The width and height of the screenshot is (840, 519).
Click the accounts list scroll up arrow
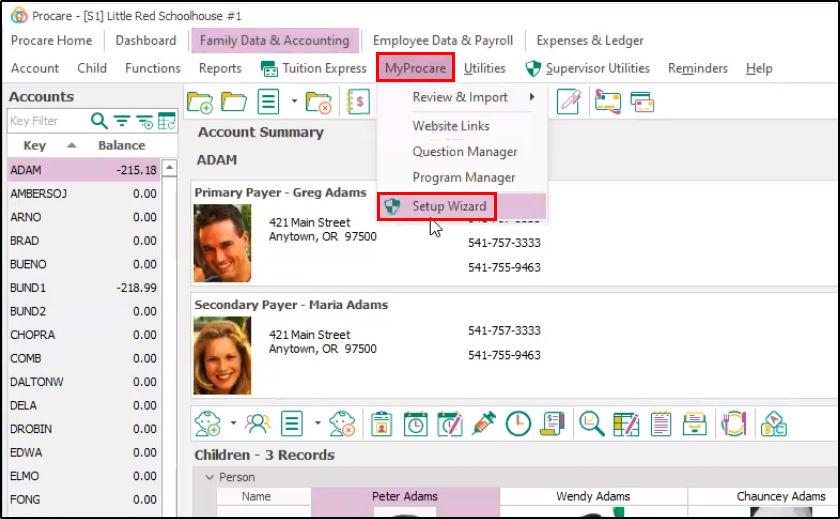click(169, 168)
